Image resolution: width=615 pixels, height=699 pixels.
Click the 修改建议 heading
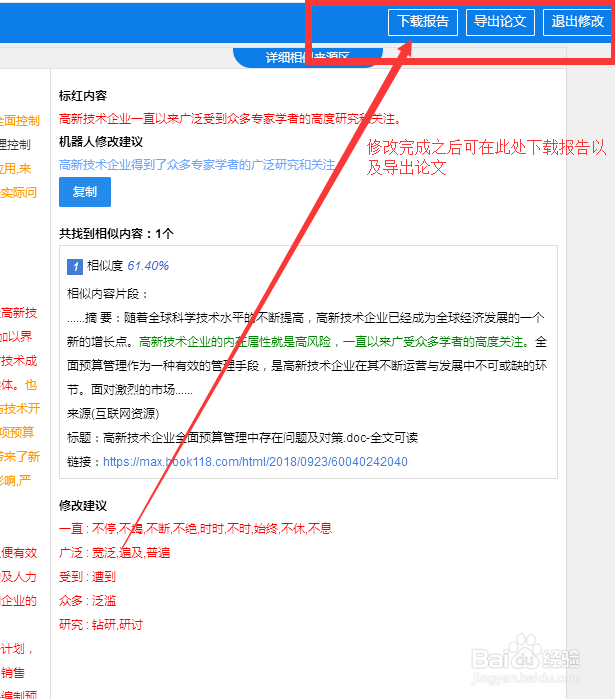coord(83,506)
